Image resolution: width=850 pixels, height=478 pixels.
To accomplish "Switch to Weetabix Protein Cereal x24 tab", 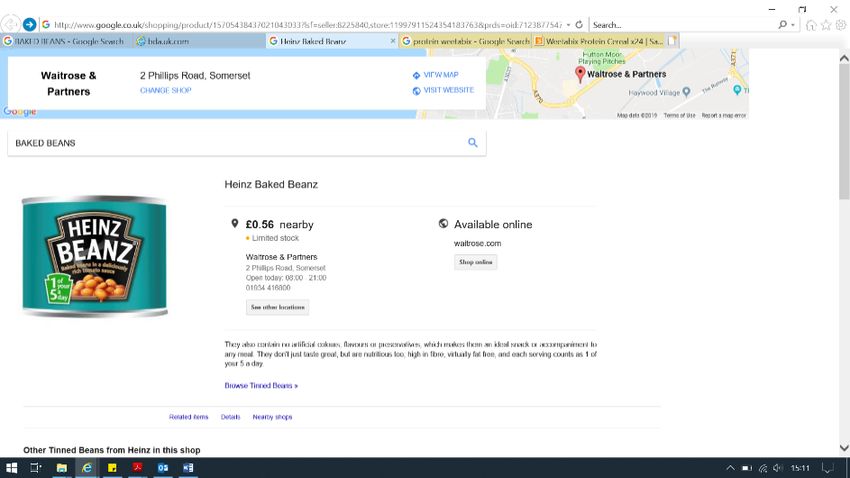I will tap(598, 41).
